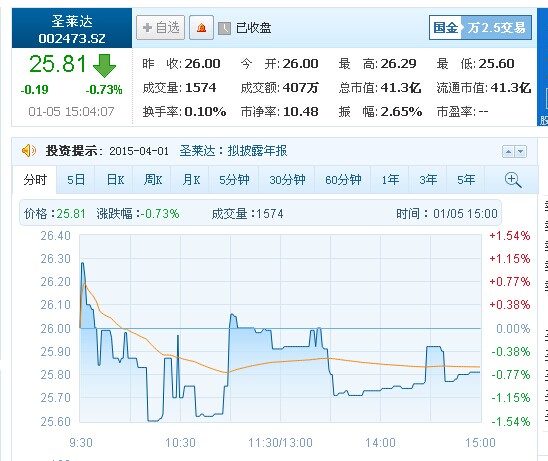Image resolution: width=548 pixels, height=461 pixels.
Task: Select the 月K chart tab
Action: (191, 180)
